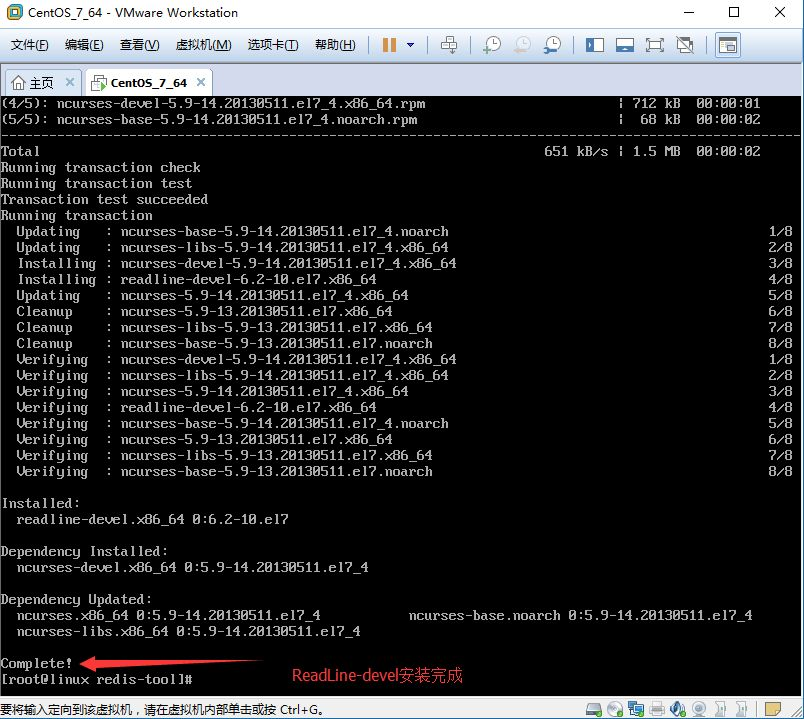Switch to the 主页 tab
Screen dimensions: 804x719
click(x=44, y=82)
